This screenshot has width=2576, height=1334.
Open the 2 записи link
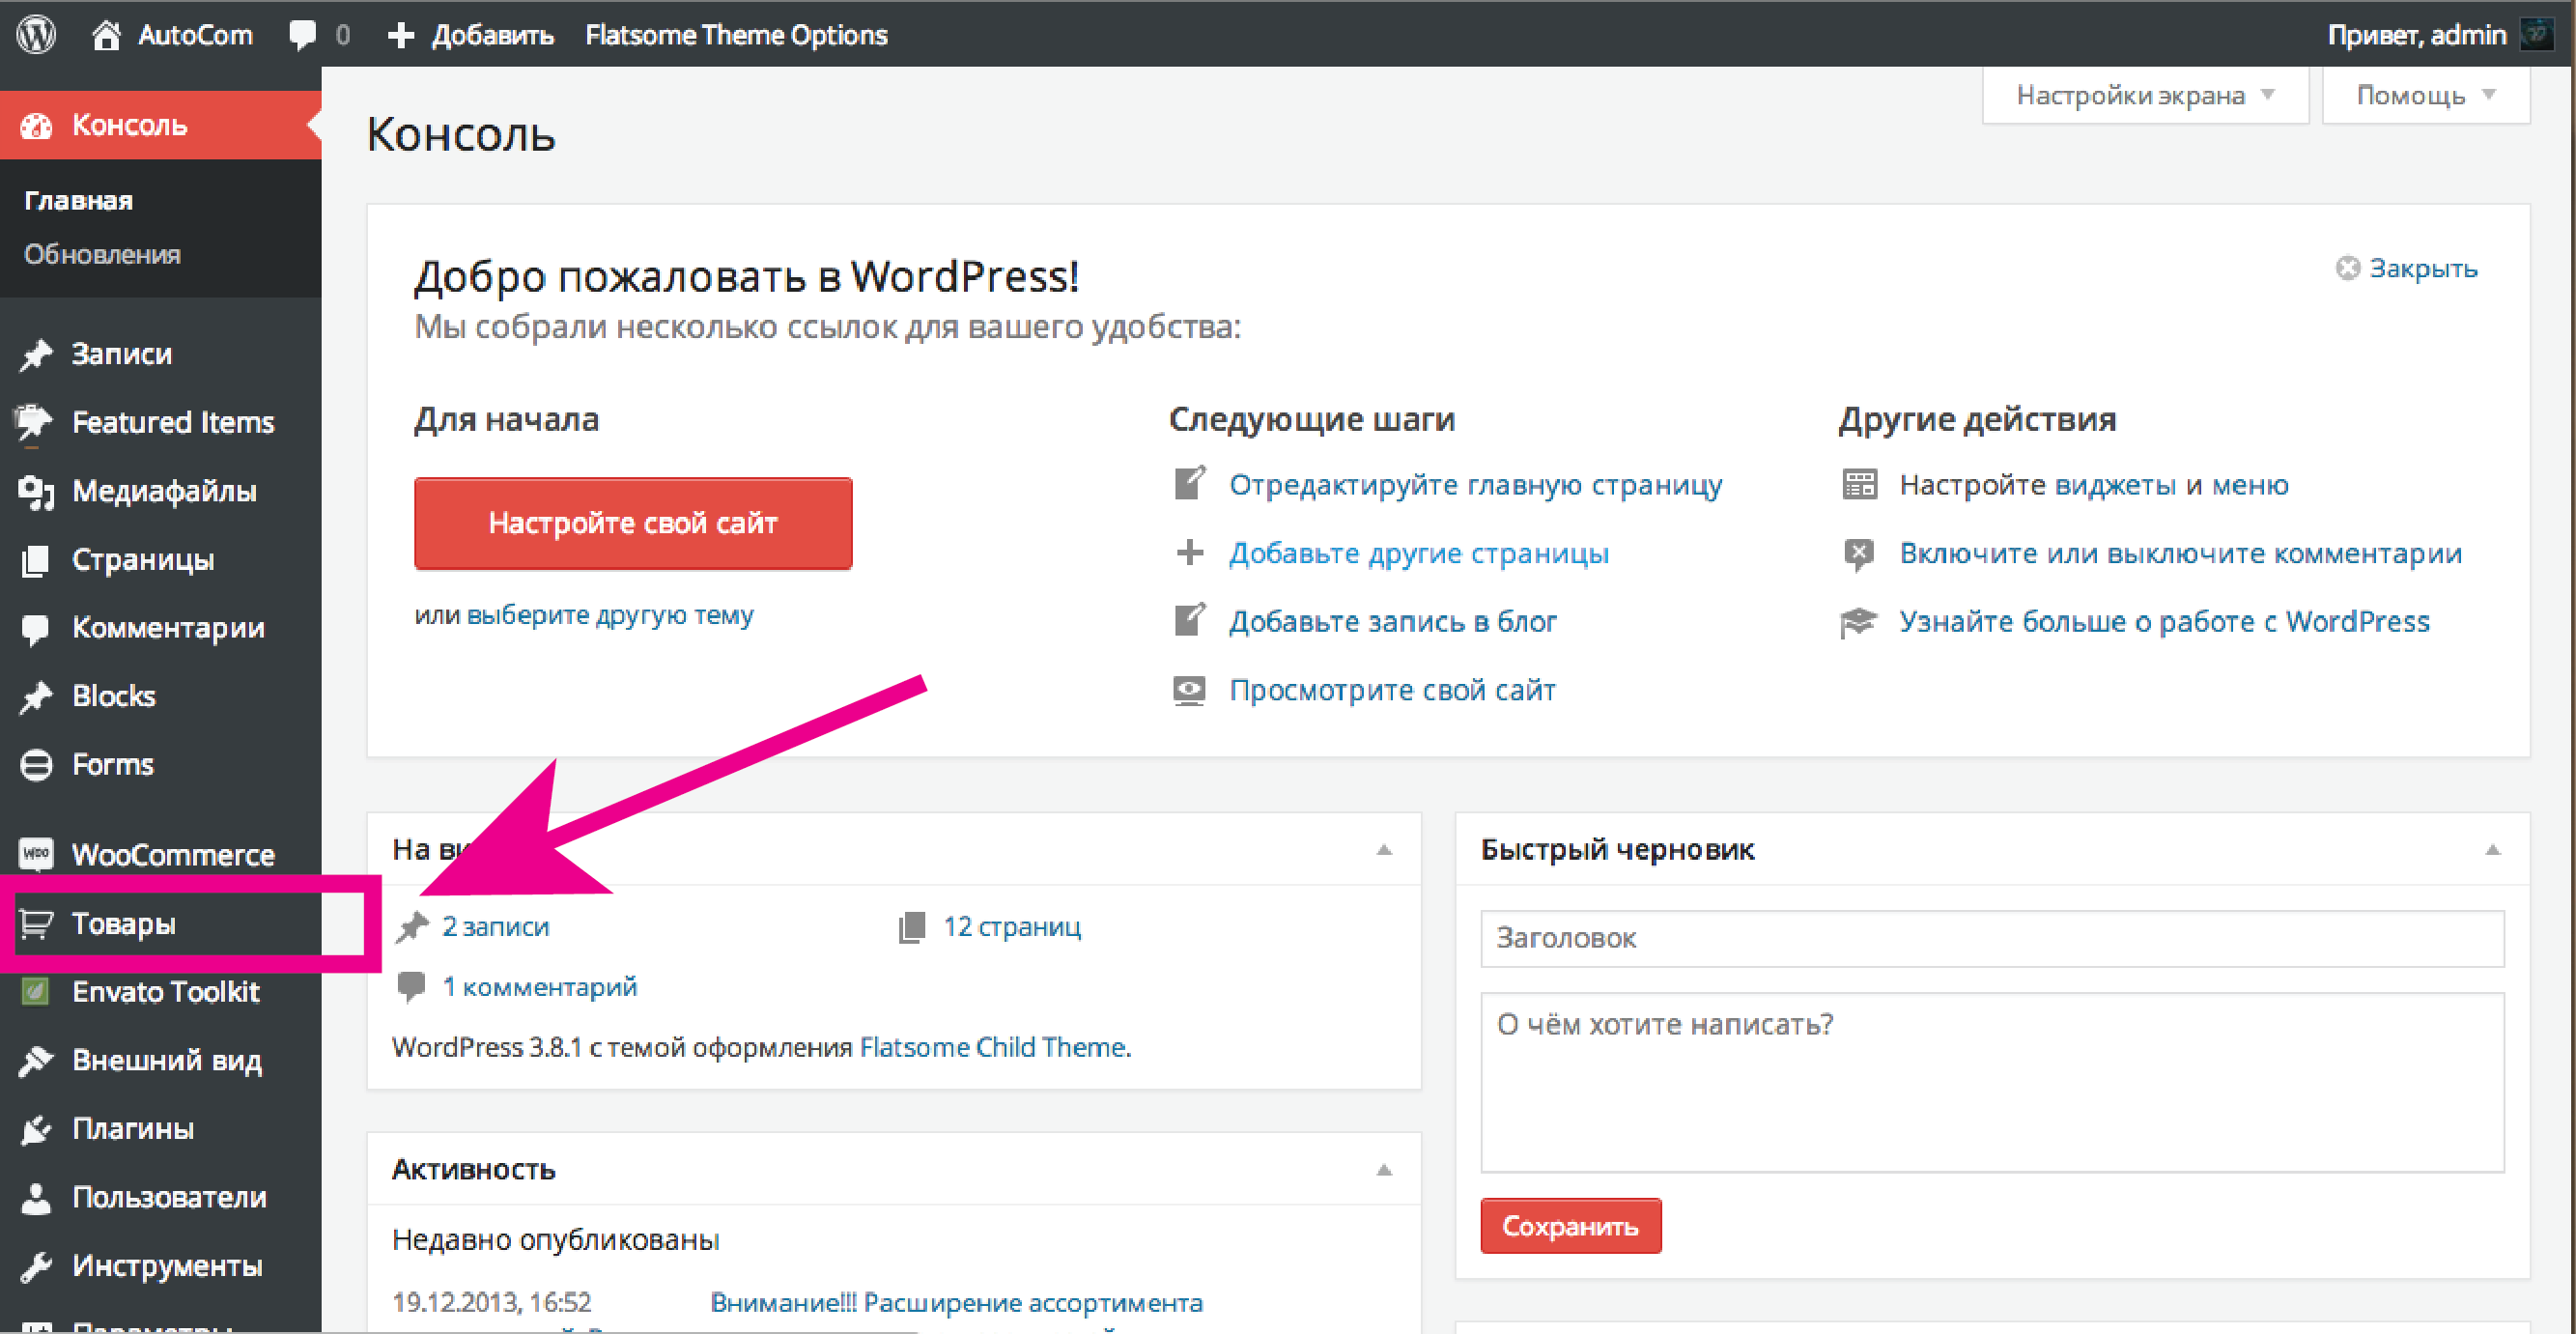[496, 927]
